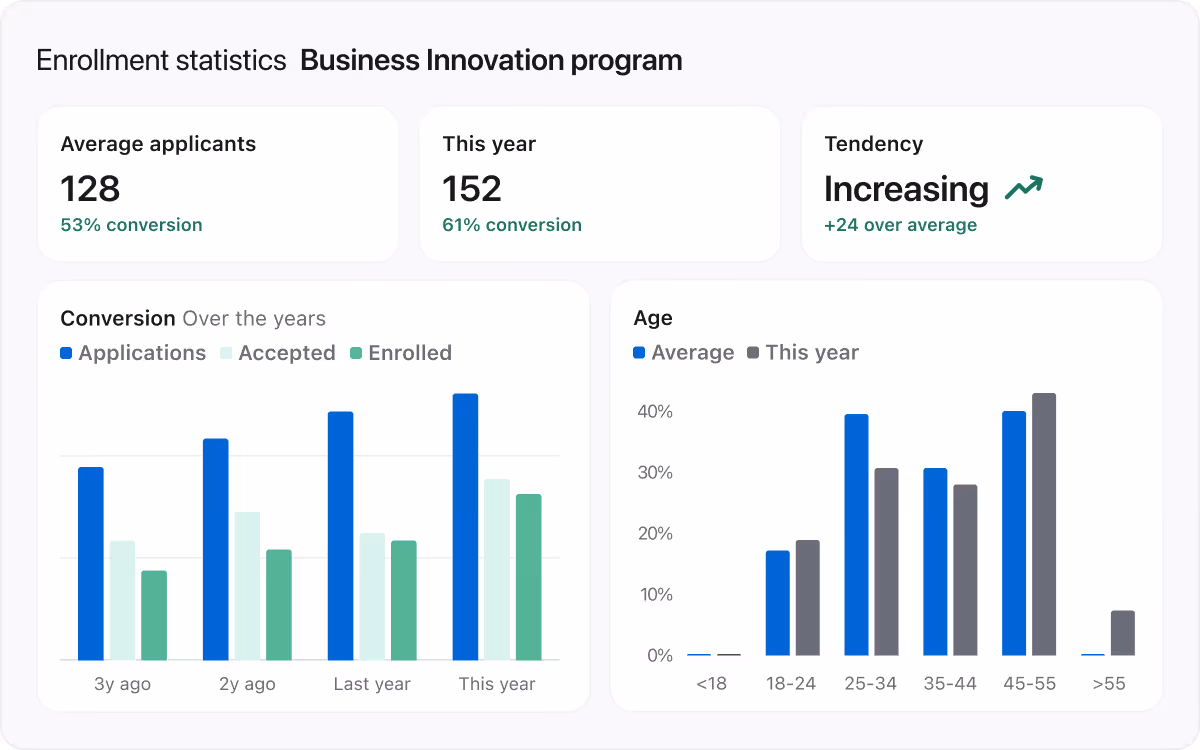Open the Average applicants card
This screenshot has height=750, width=1200.
coord(217,184)
